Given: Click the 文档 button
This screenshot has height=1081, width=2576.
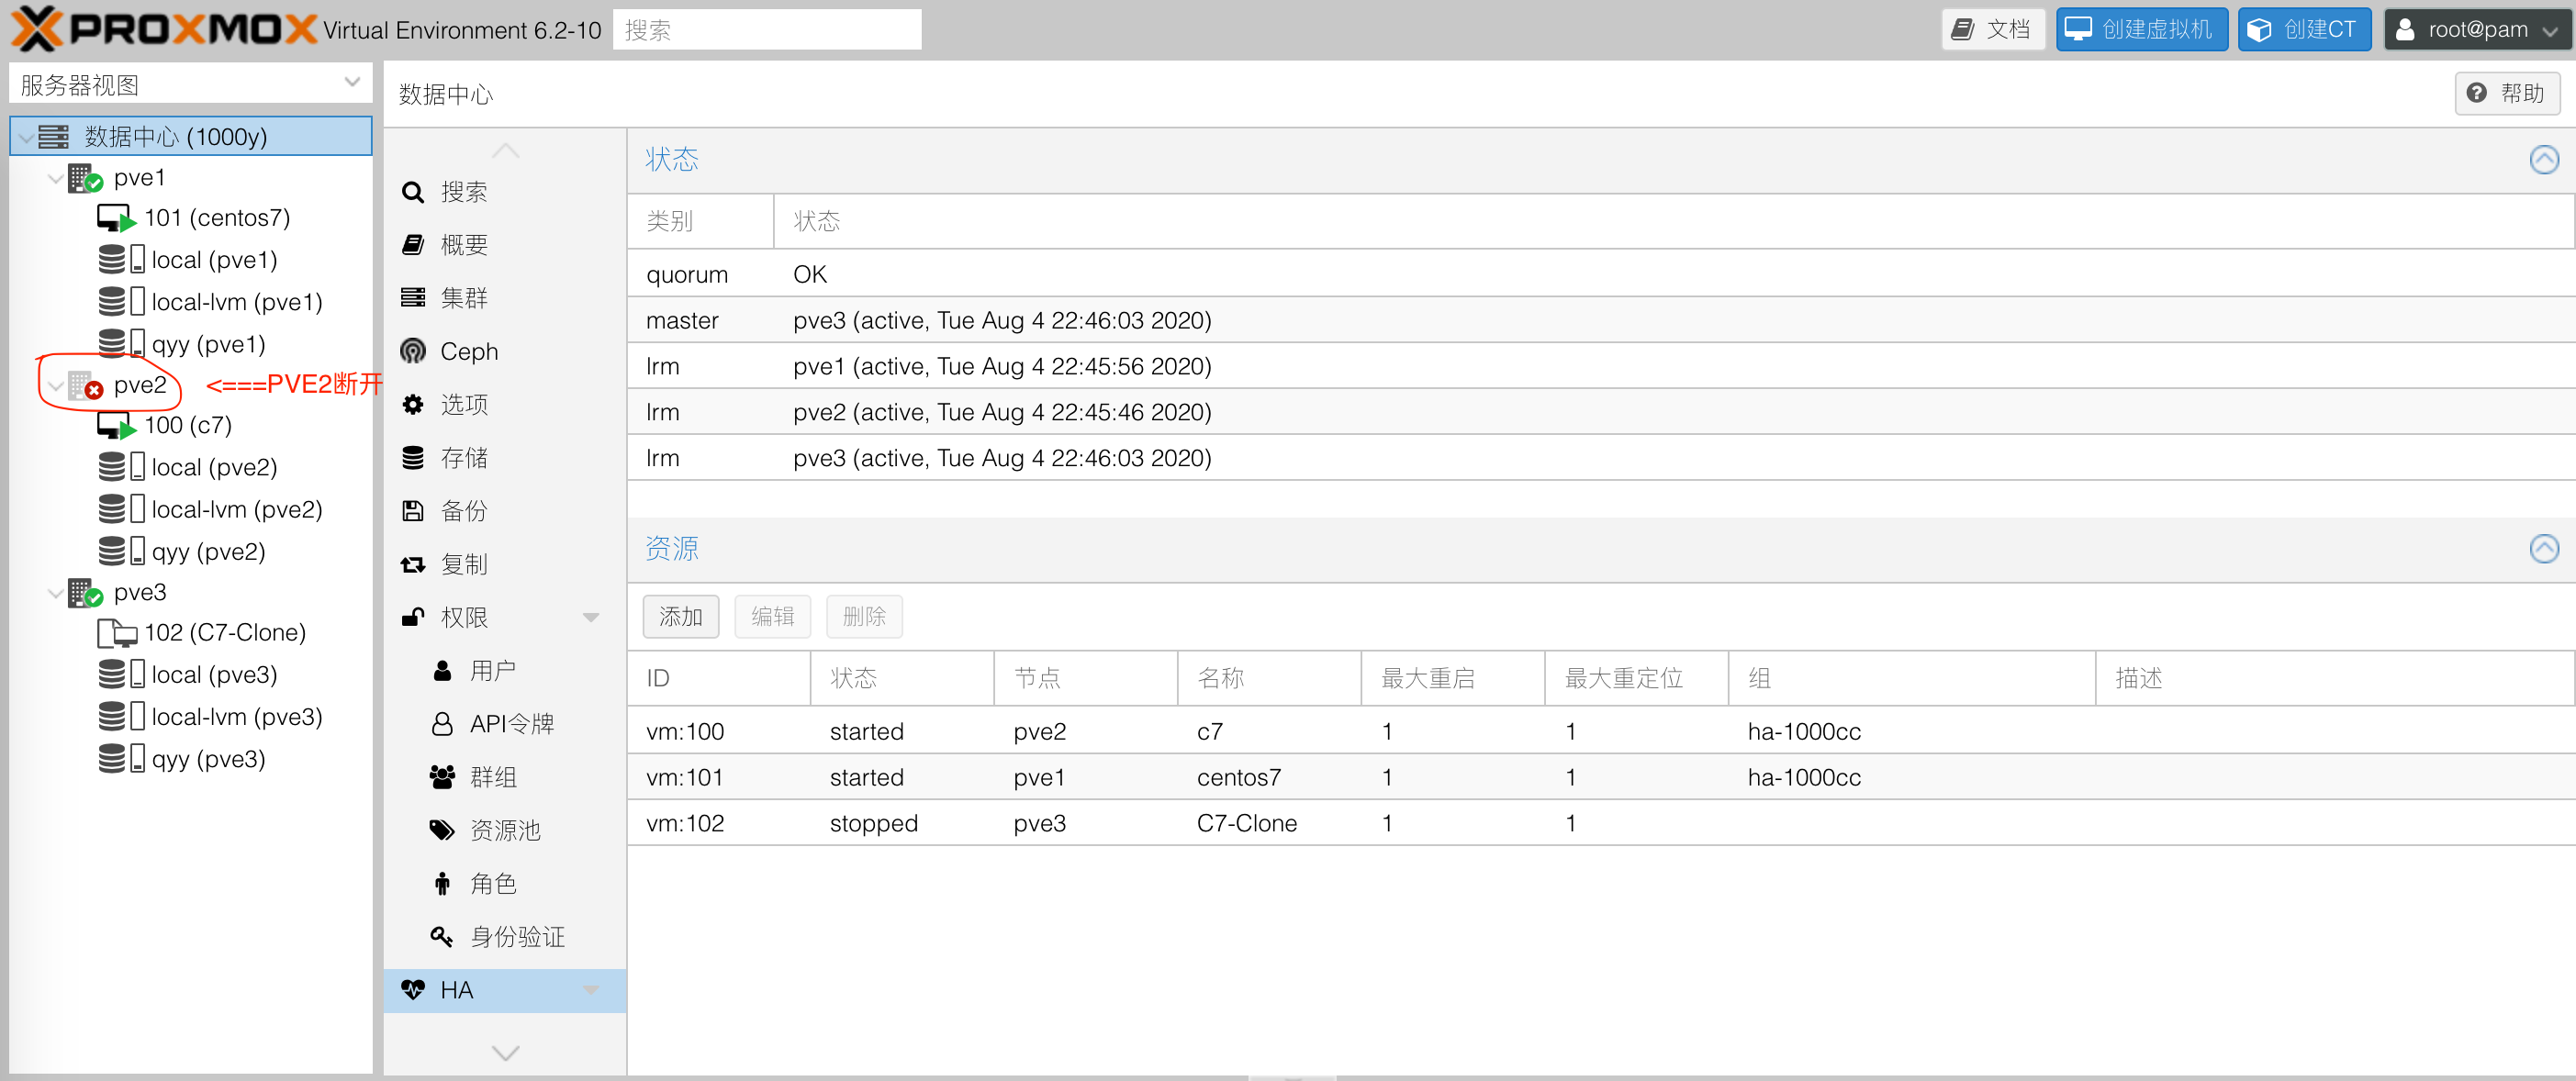Looking at the screenshot, I should tap(1993, 29).
